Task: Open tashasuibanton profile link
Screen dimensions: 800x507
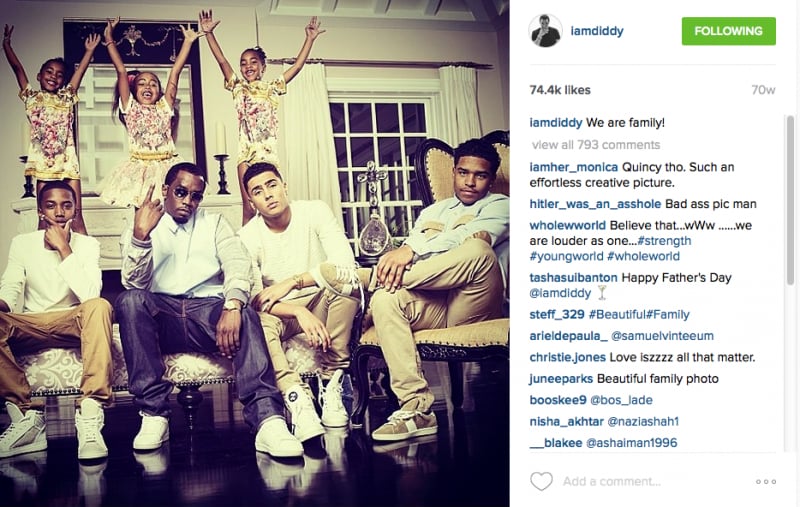Action: [x=573, y=277]
